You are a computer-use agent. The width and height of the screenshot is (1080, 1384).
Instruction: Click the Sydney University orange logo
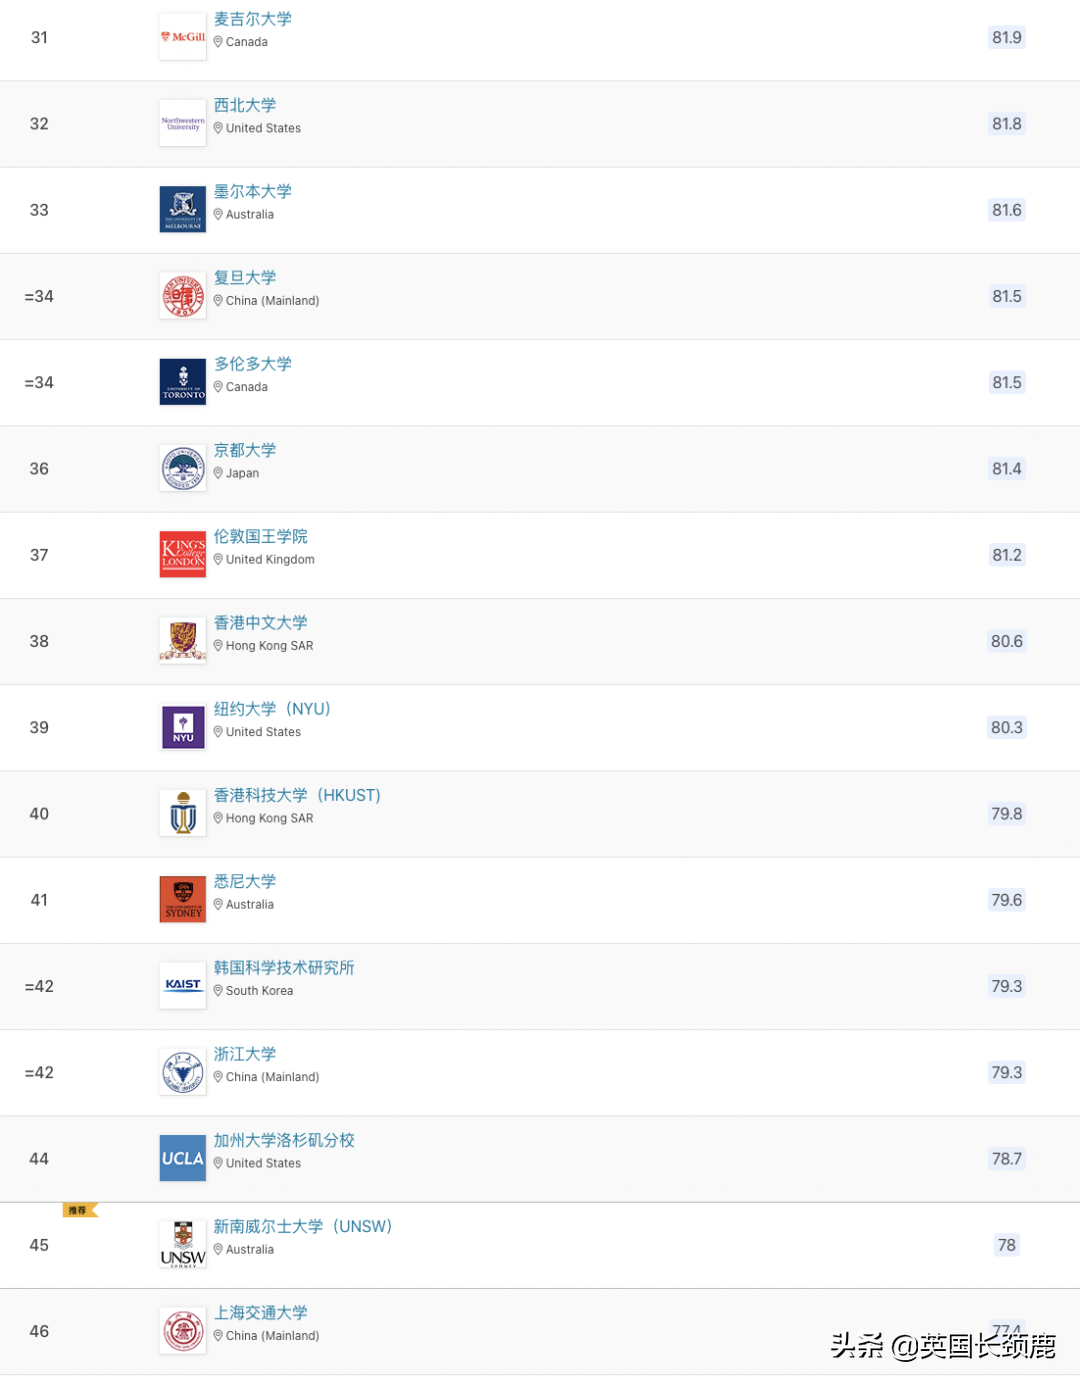pos(183,900)
